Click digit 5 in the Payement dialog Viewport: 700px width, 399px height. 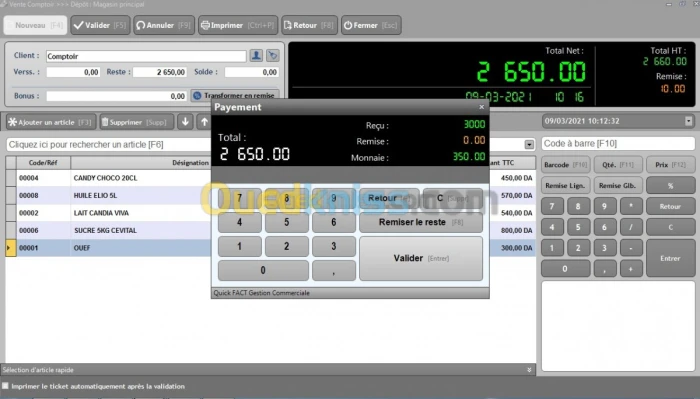pos(287,222)
